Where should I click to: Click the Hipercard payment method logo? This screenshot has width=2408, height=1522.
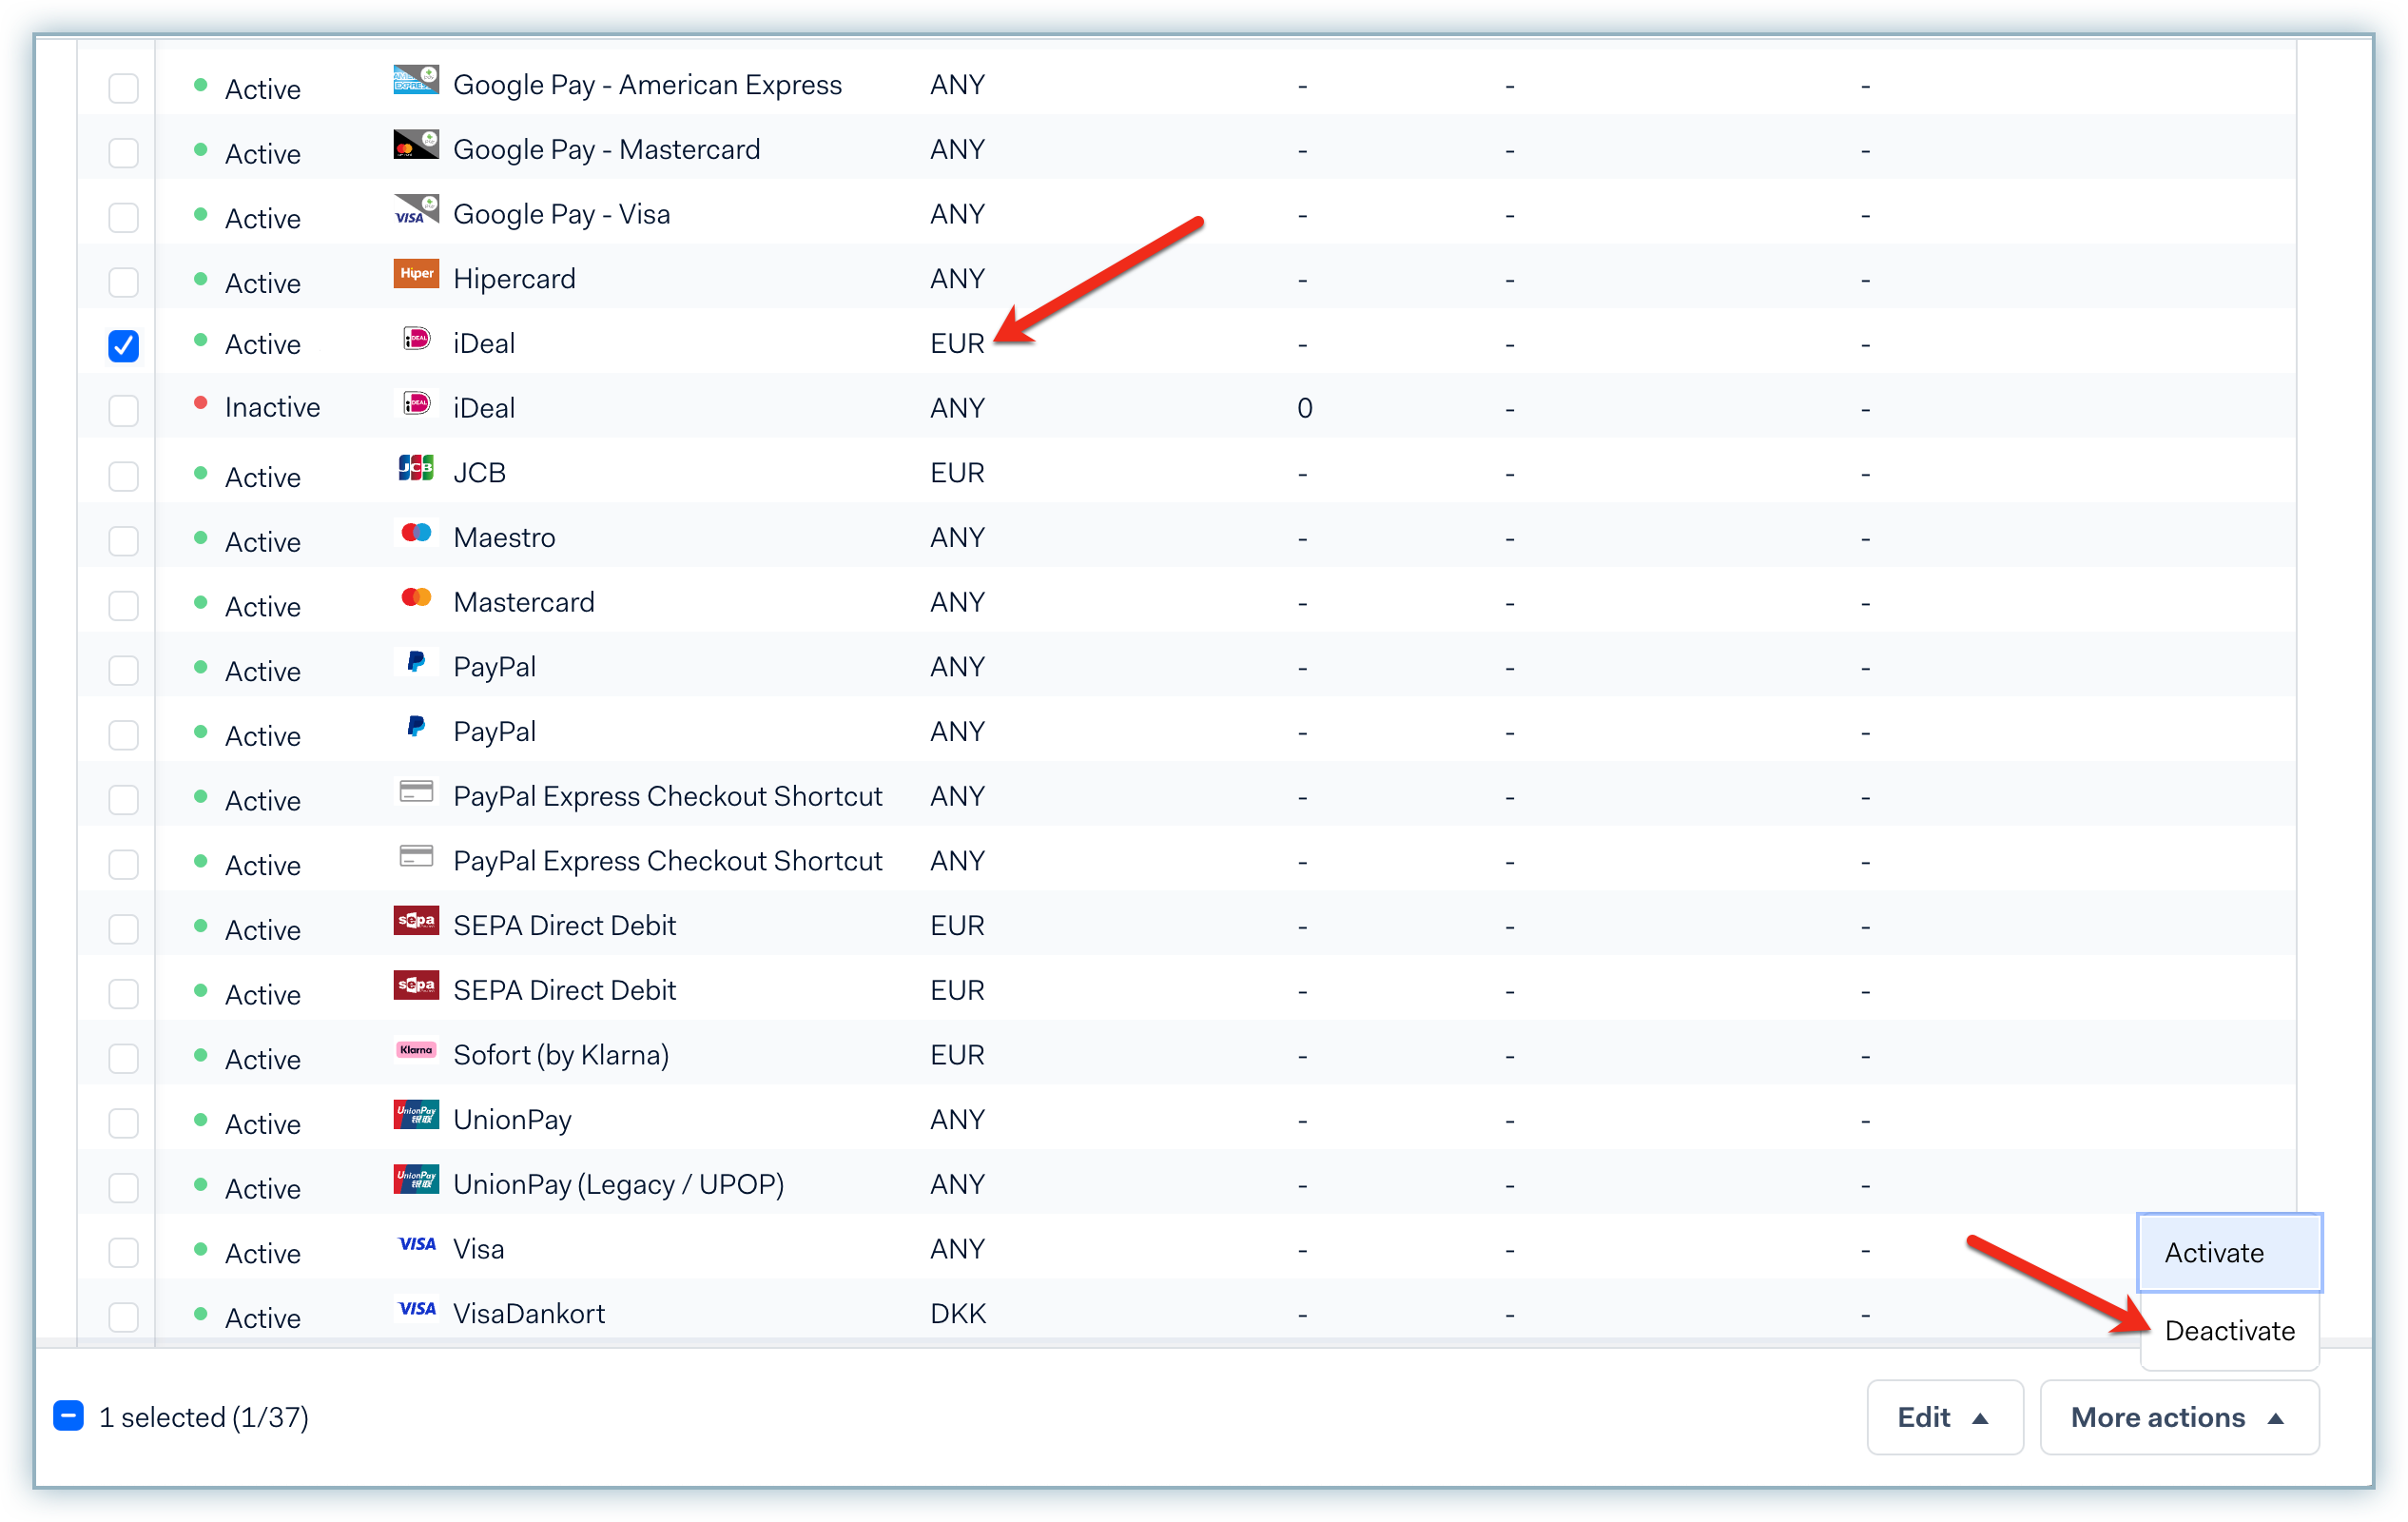point(416,274)
